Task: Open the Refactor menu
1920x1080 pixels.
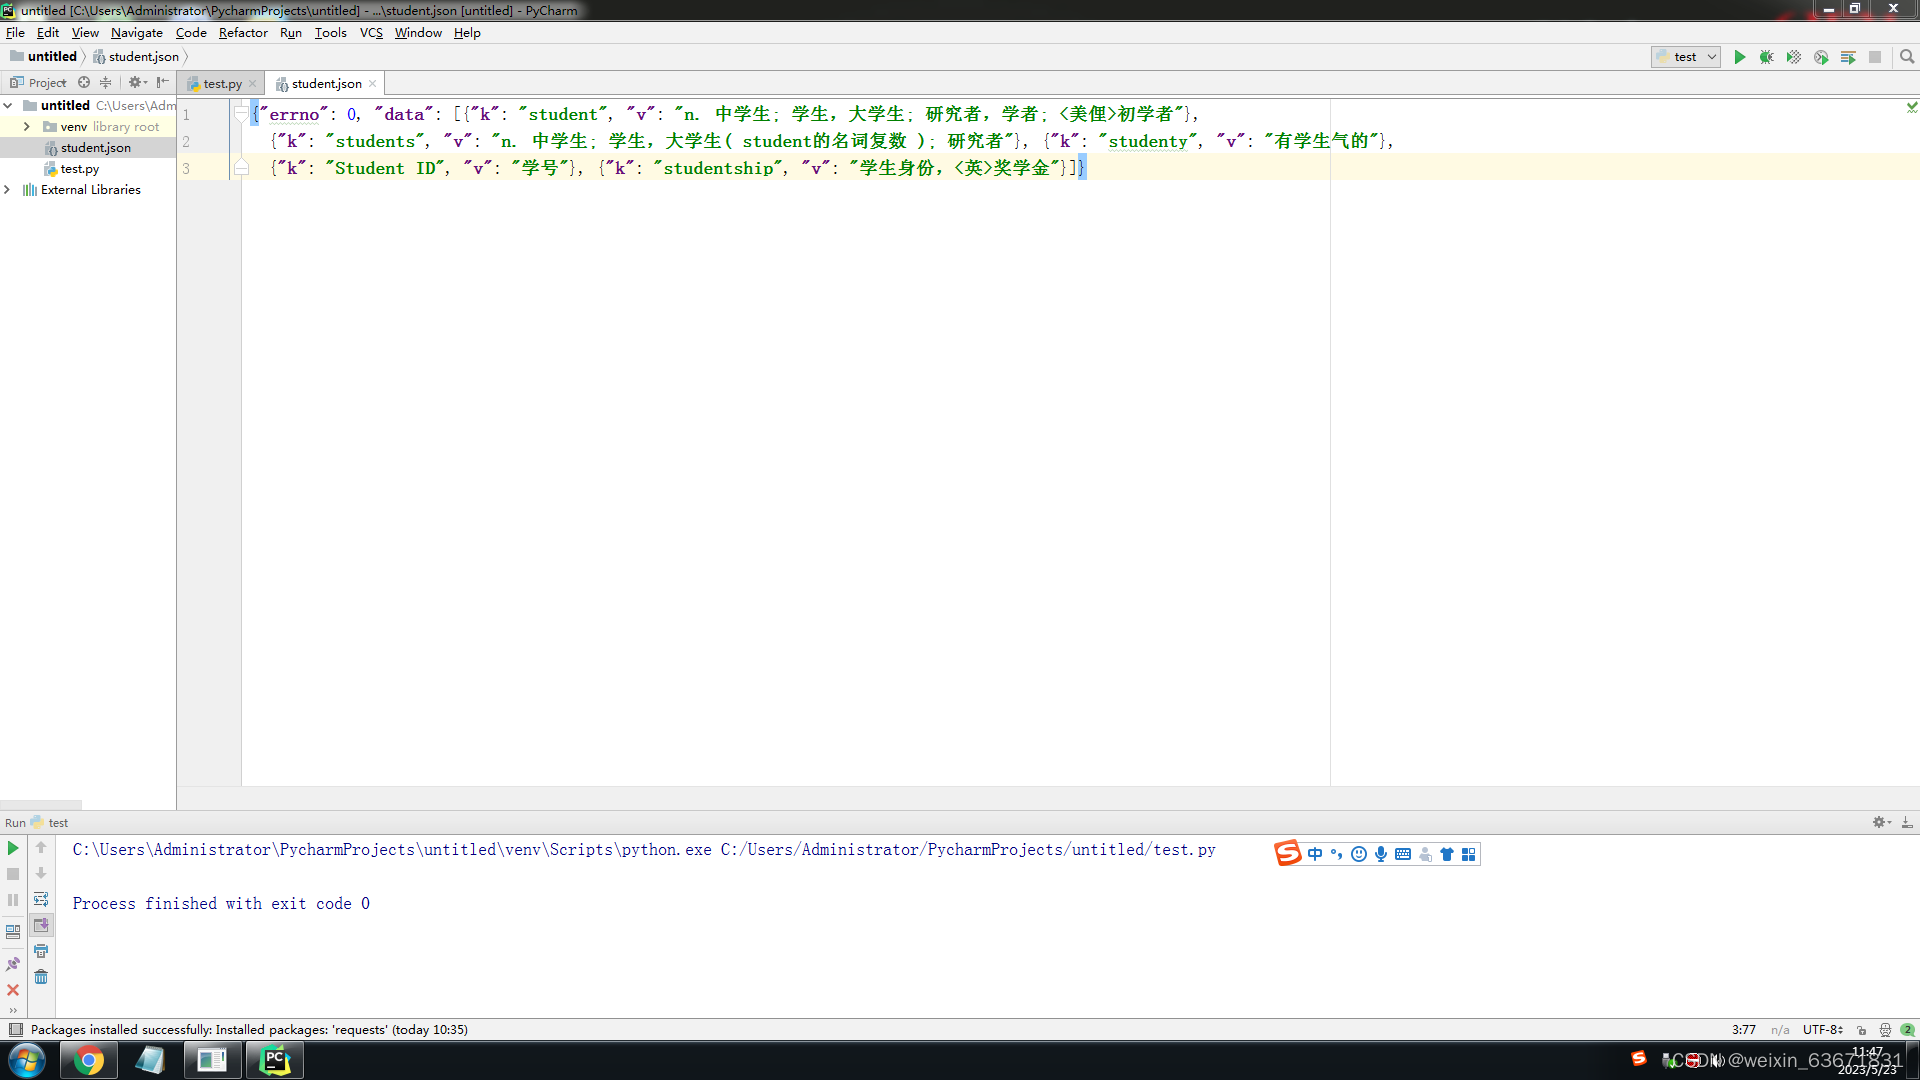Action: [243, 33]
